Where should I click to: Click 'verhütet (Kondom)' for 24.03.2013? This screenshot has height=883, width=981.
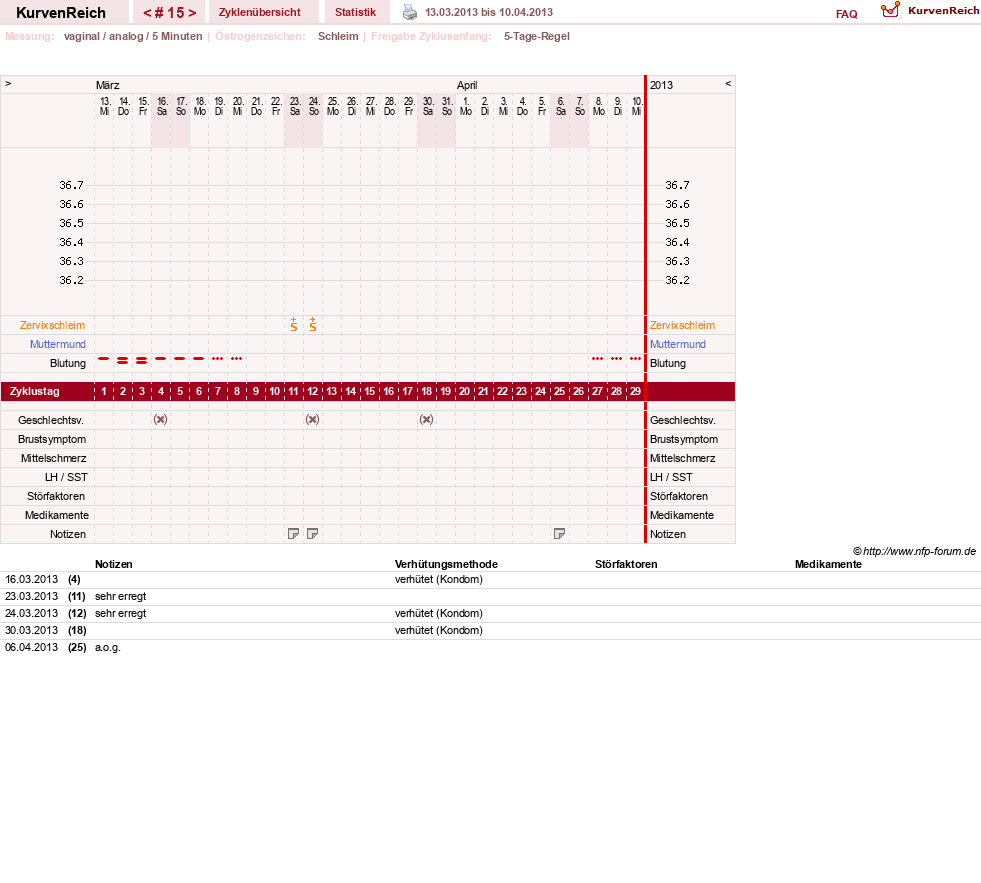pos(439,613)
